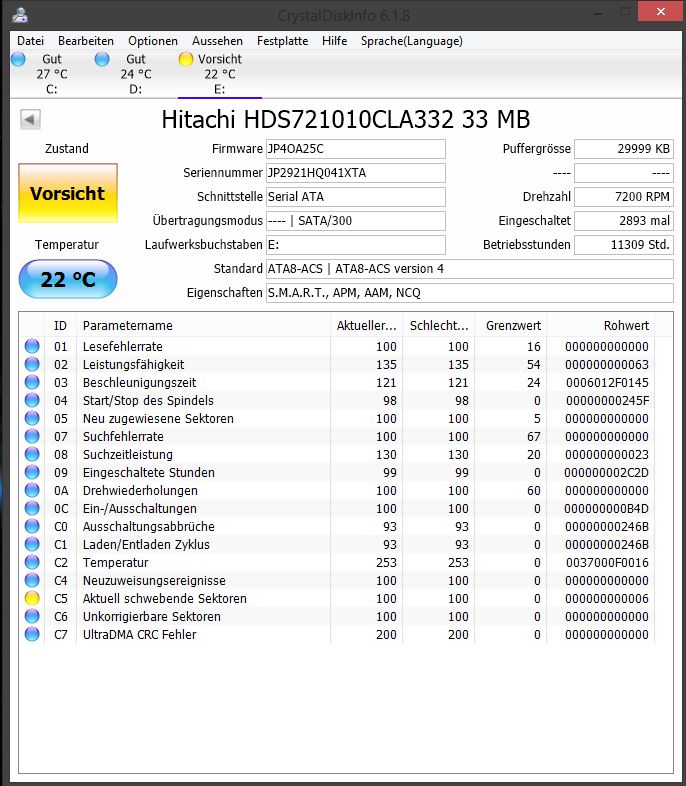The width and height of the screenshot is (686, 786).
Task: Click the Eingeschaltet value 2893 mal
Action: [623, 221]
